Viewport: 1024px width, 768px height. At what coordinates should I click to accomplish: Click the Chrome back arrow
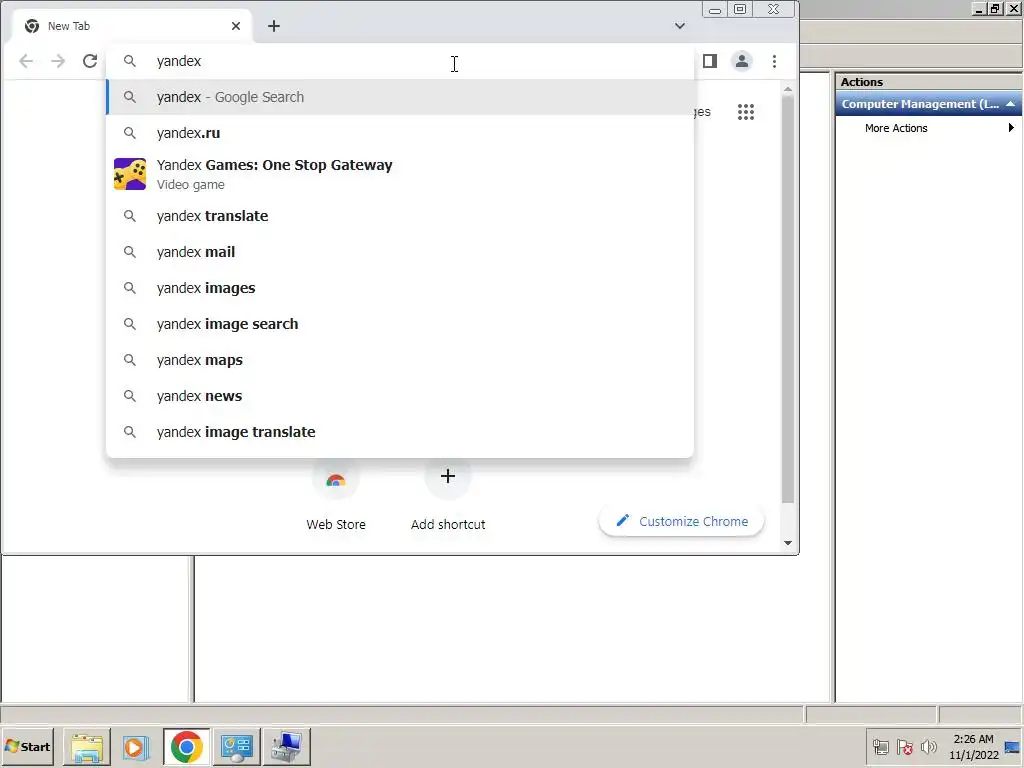click(26, 61)
